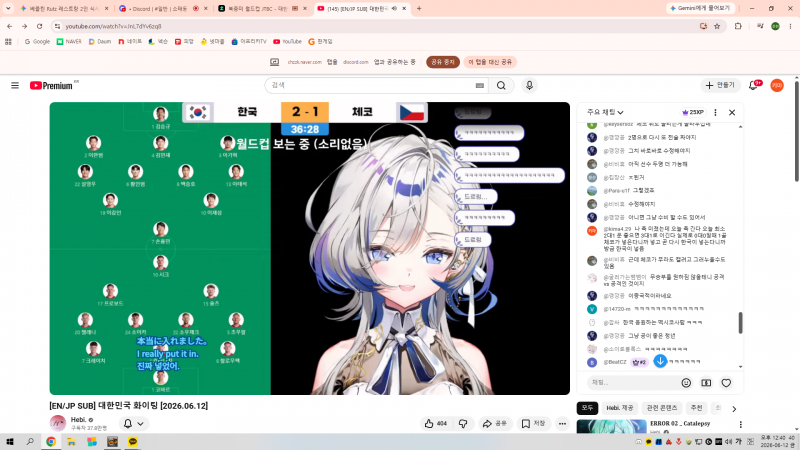
Task: Switch to the JTBC World Cup tab
Action: (x=262, y=9)
